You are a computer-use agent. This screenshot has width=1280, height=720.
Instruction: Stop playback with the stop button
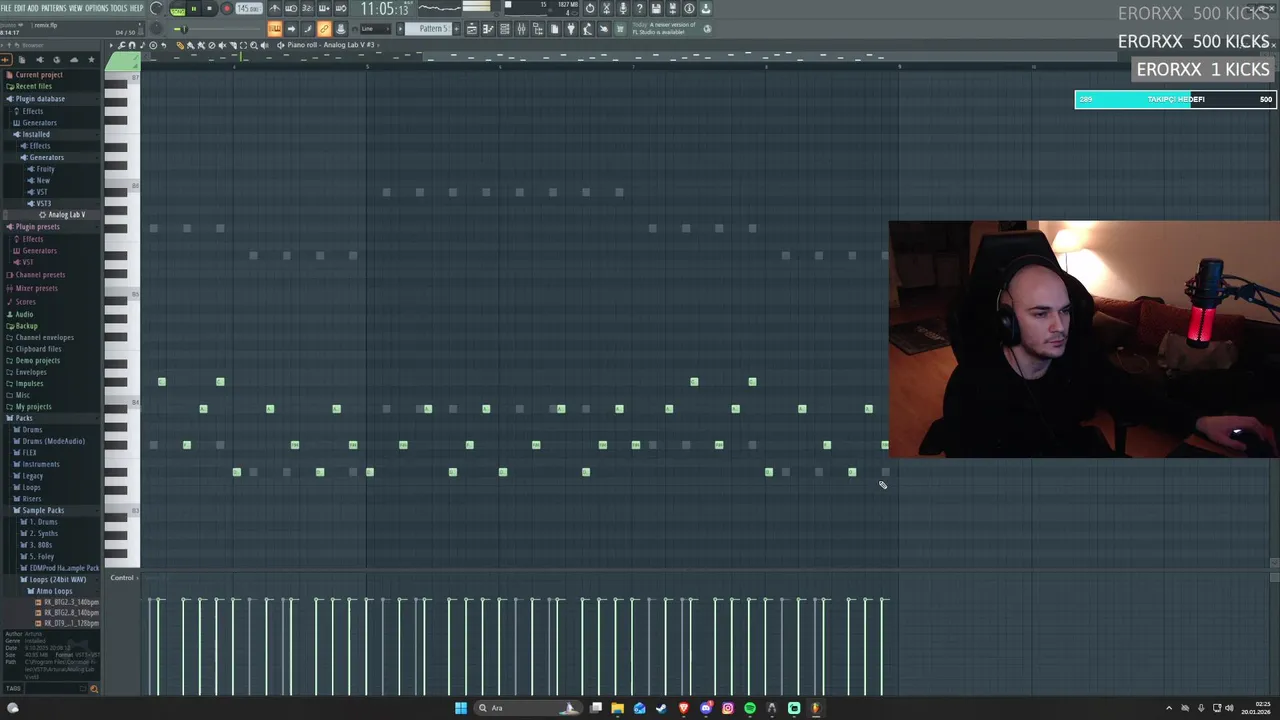210,9
